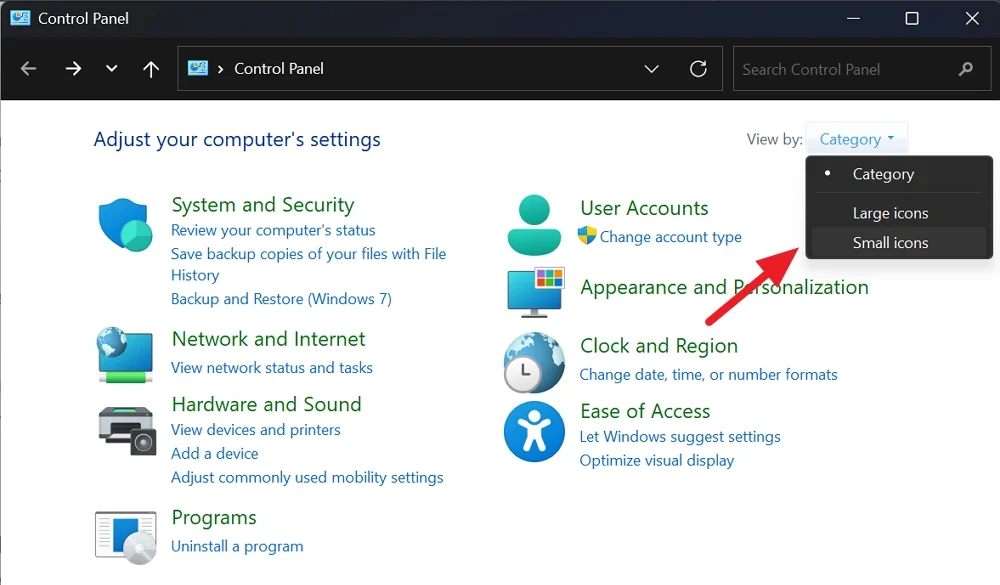Image resolution: width=1000 pixels, height=585 pixels.
Task: Click the refresh button in address bar
Action: pyautogui.click(x=699, y=69)
